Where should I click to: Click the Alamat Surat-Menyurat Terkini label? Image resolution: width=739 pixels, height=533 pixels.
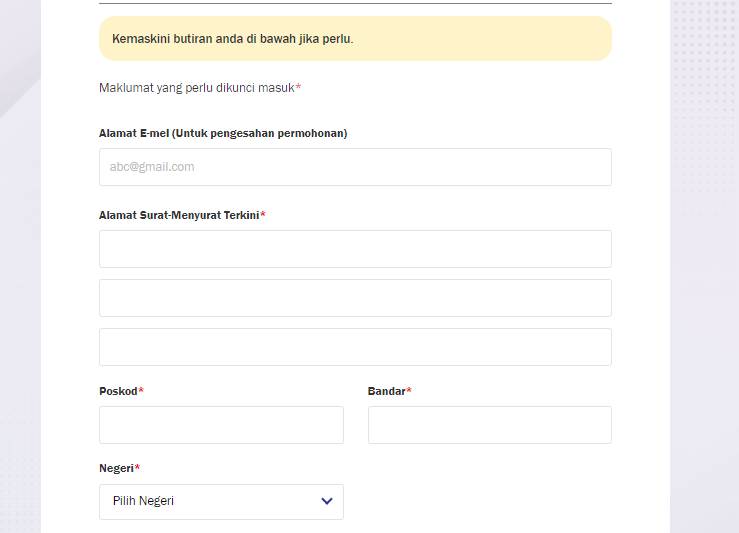click(179, 215)
